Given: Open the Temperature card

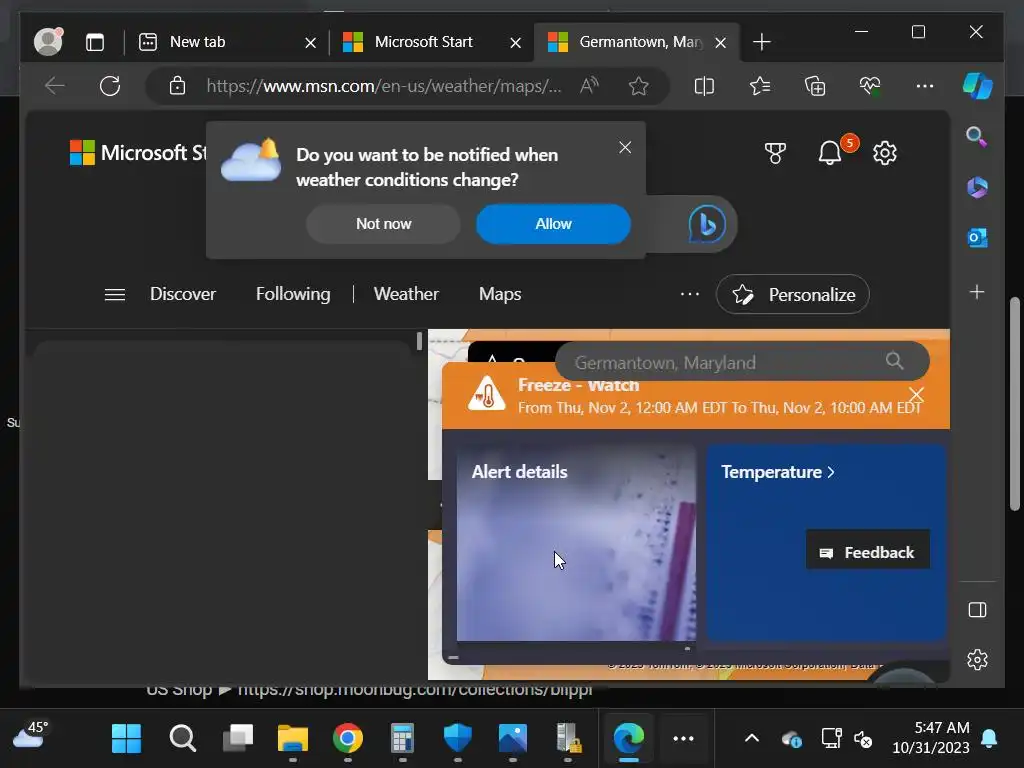Looking at the screenshot, I should 825,542.
